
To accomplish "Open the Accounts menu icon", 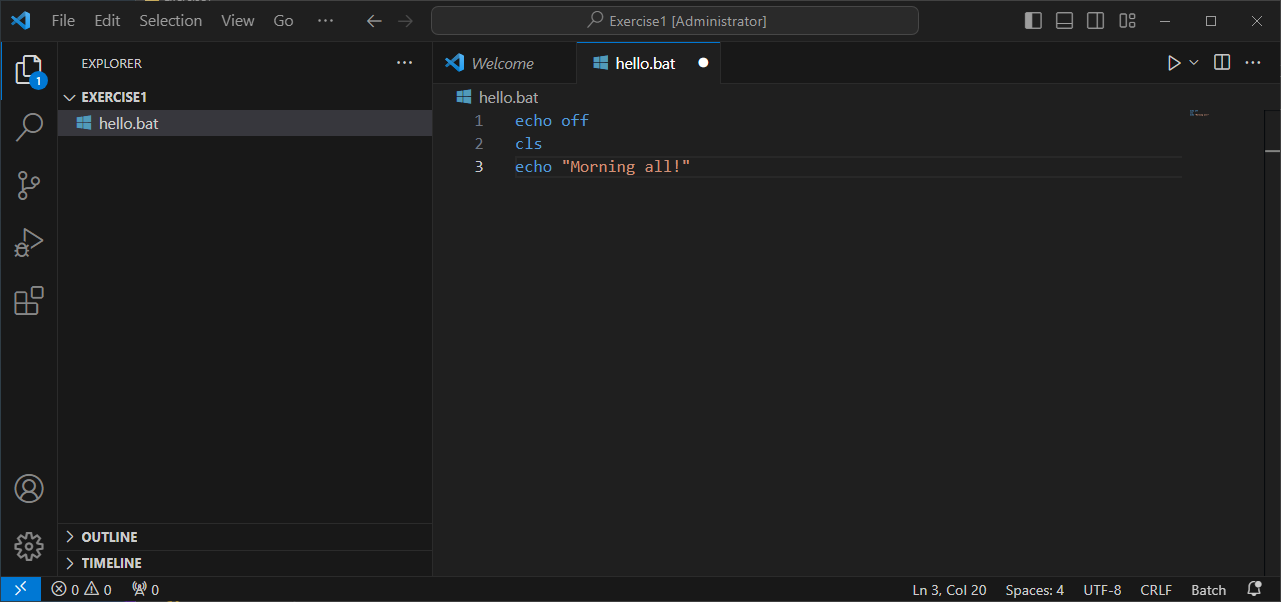I will coord(29,489).
